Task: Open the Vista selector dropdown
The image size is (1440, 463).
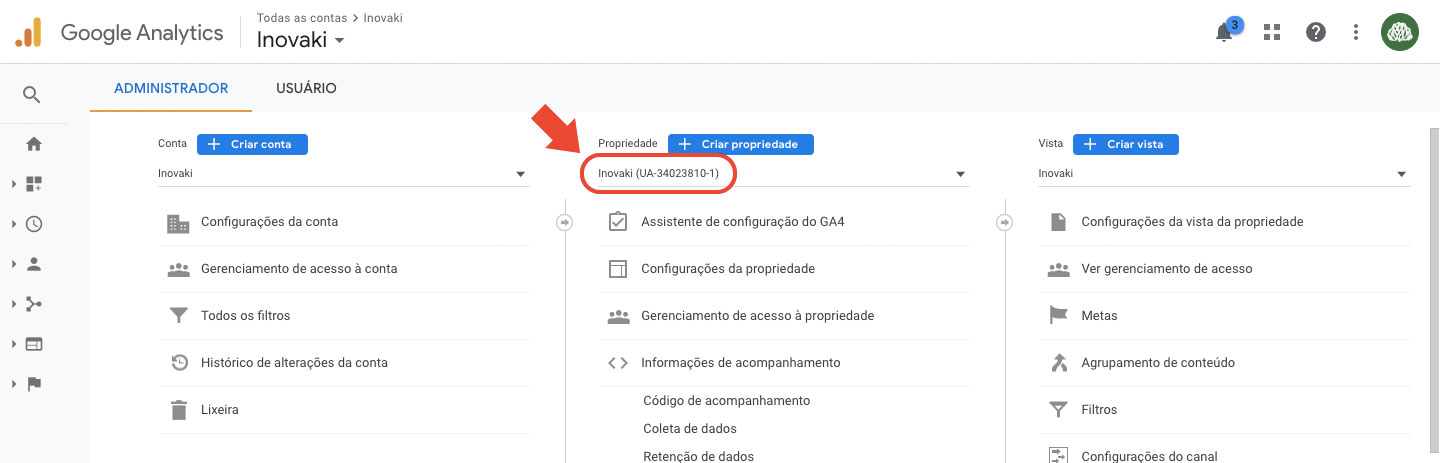Action: (x=1222, y=174)
